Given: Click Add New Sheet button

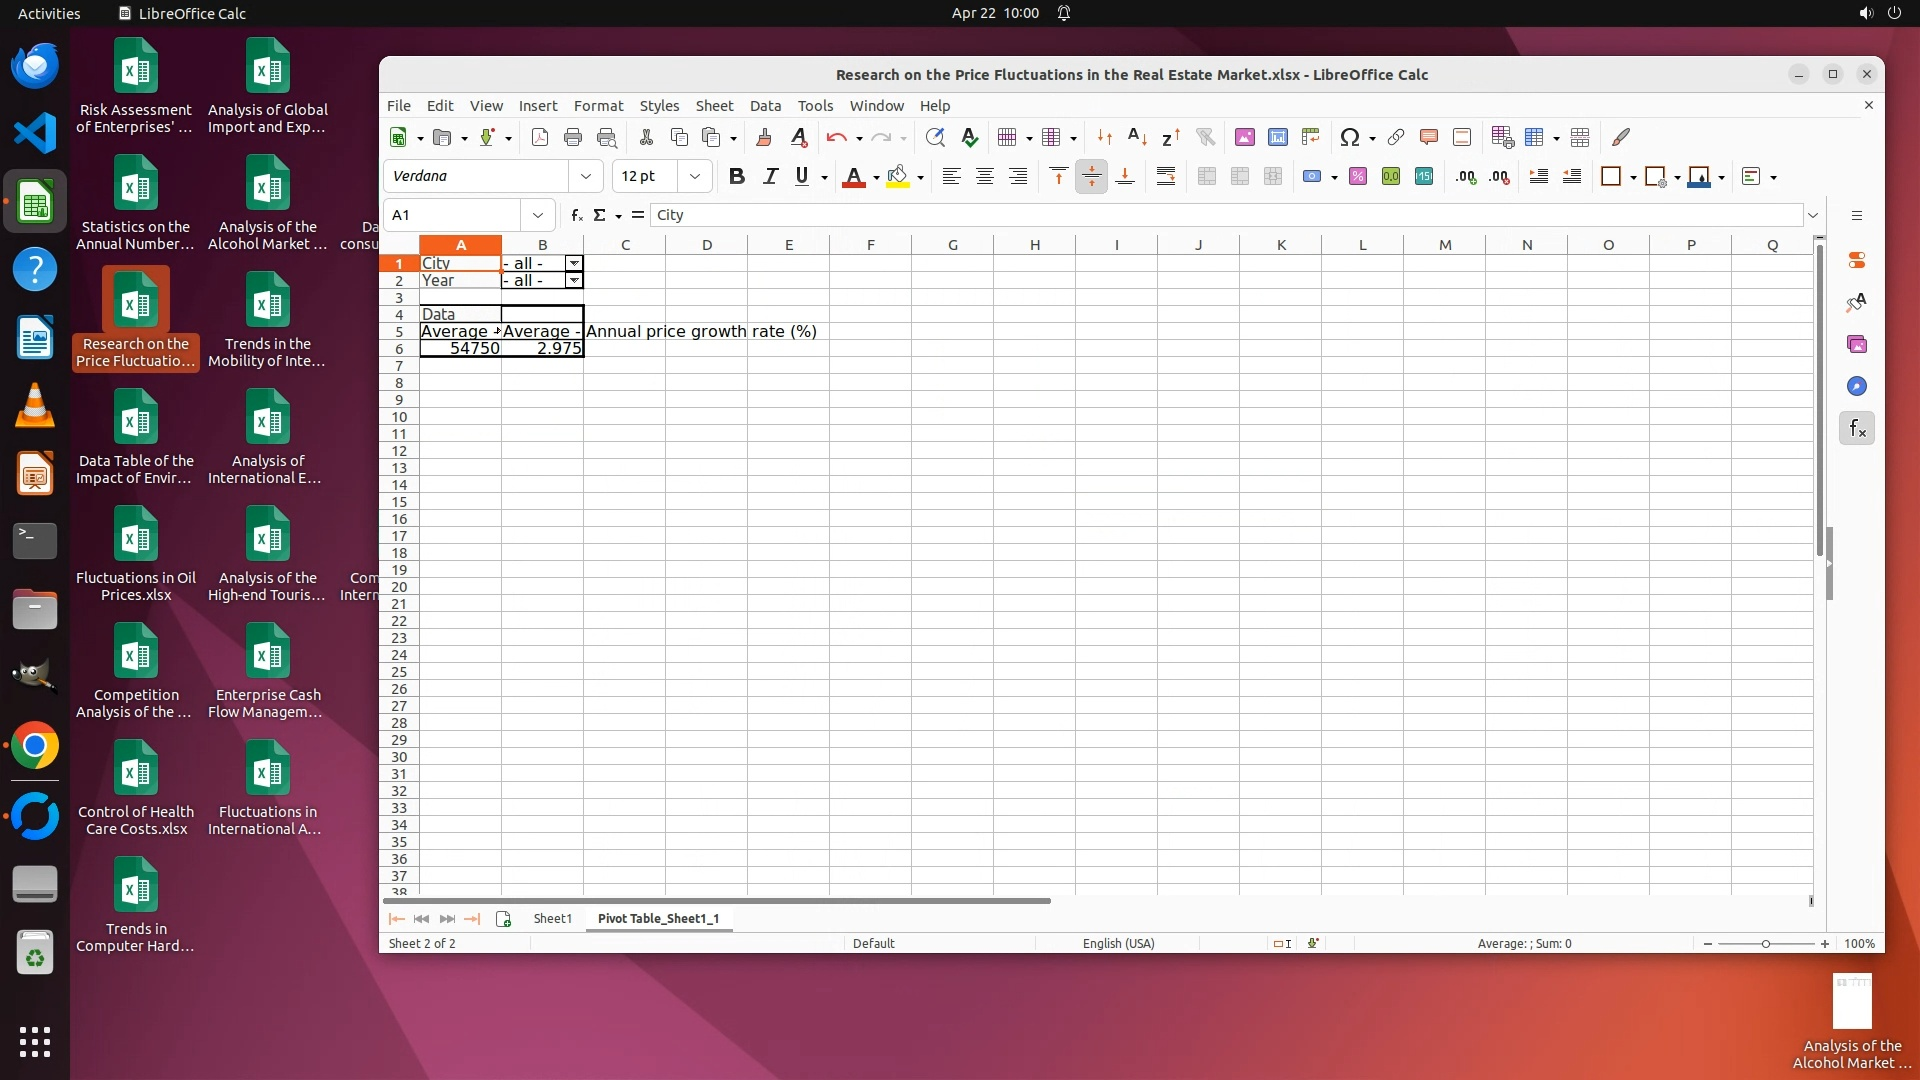Looking at the screenshot, I should pos(504,919).
